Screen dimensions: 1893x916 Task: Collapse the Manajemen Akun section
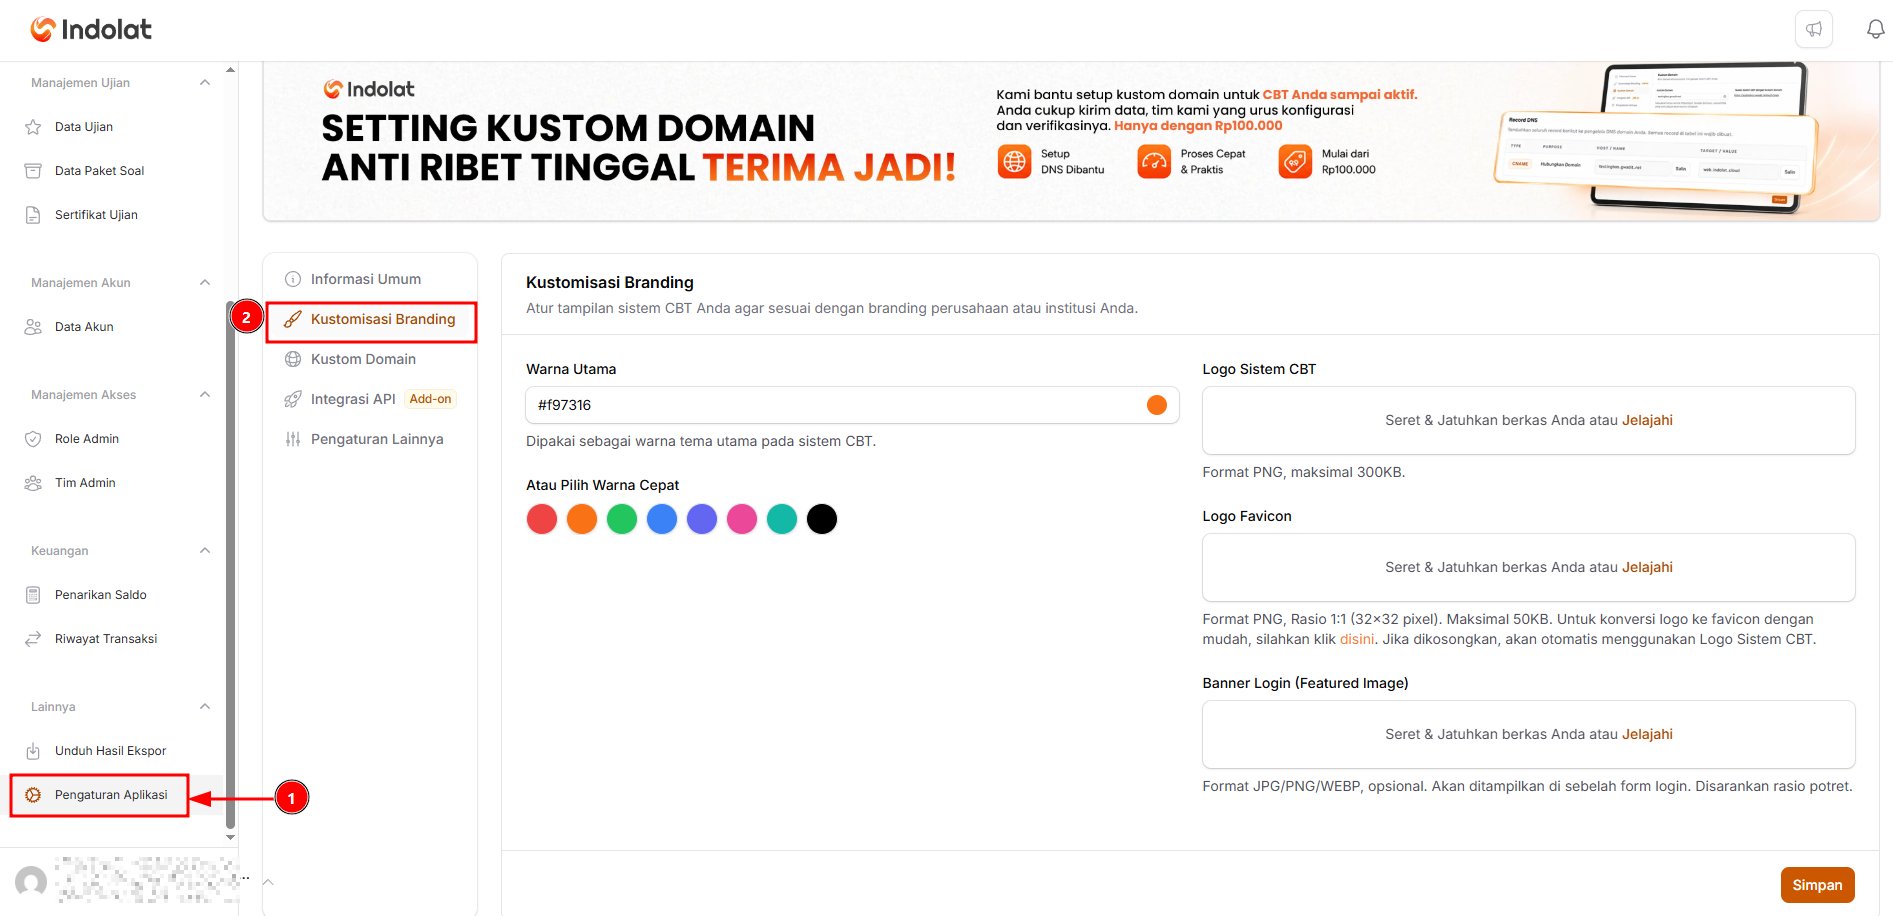coord(205,283)
